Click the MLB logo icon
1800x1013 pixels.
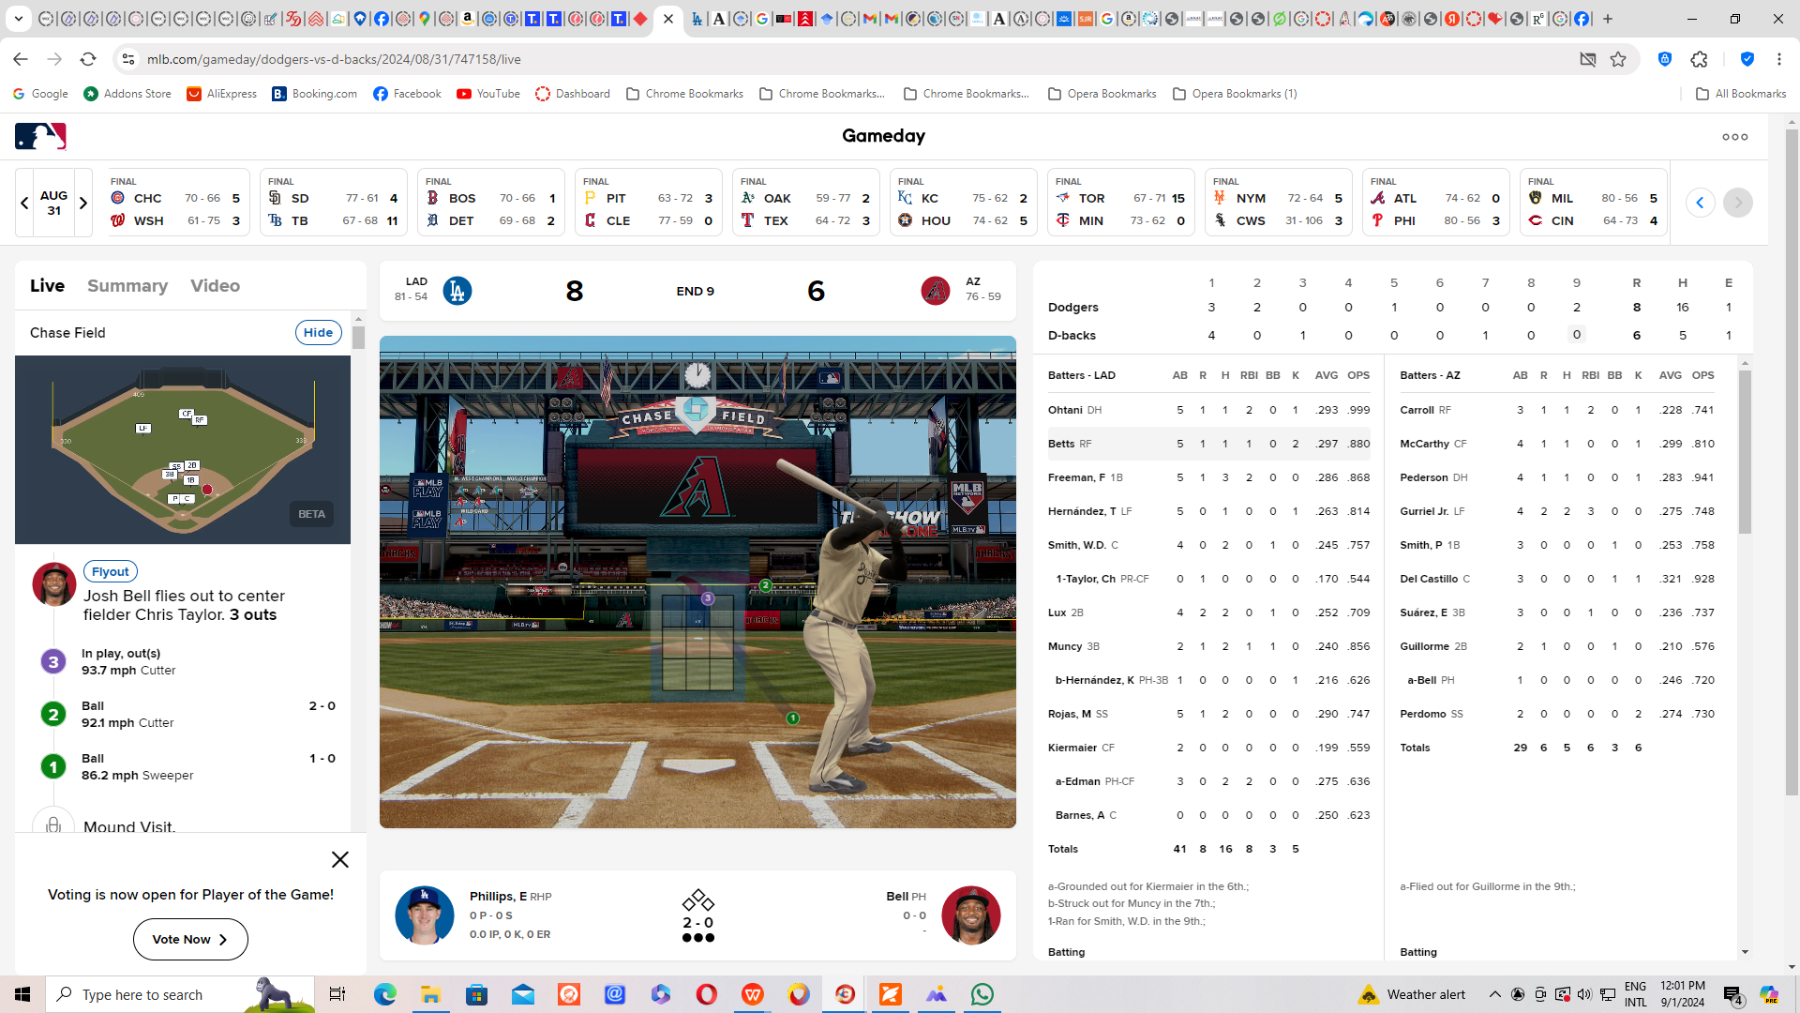coord(40,136)
